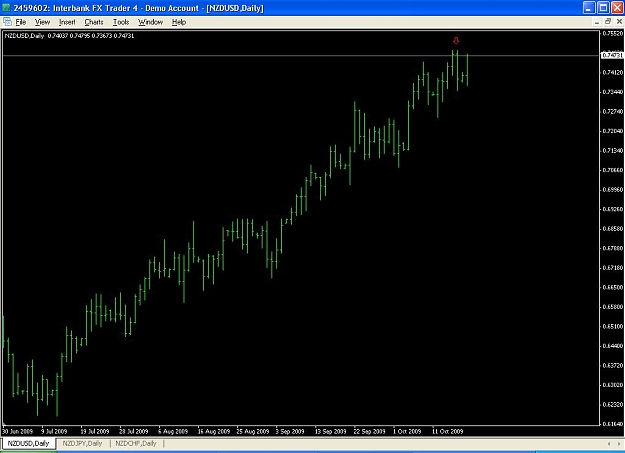Click the current price label 0.74731

point(612,55)
